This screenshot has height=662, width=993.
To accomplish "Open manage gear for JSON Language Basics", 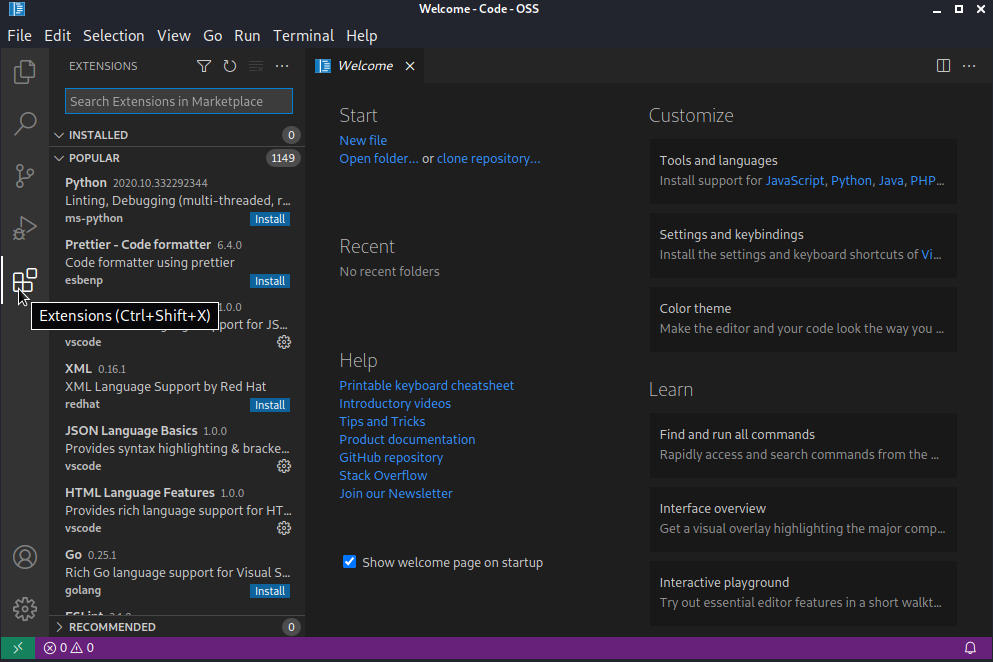I will 284,466.
